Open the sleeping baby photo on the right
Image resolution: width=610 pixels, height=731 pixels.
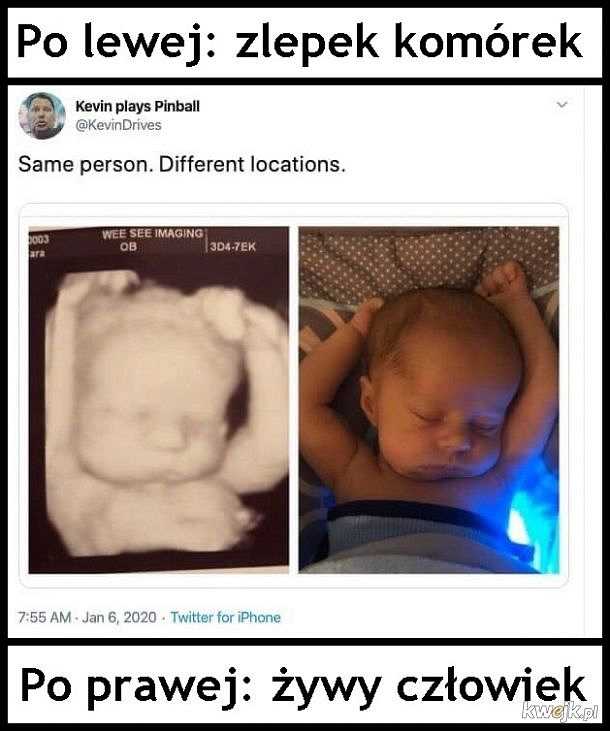click(x=429, y=400)
